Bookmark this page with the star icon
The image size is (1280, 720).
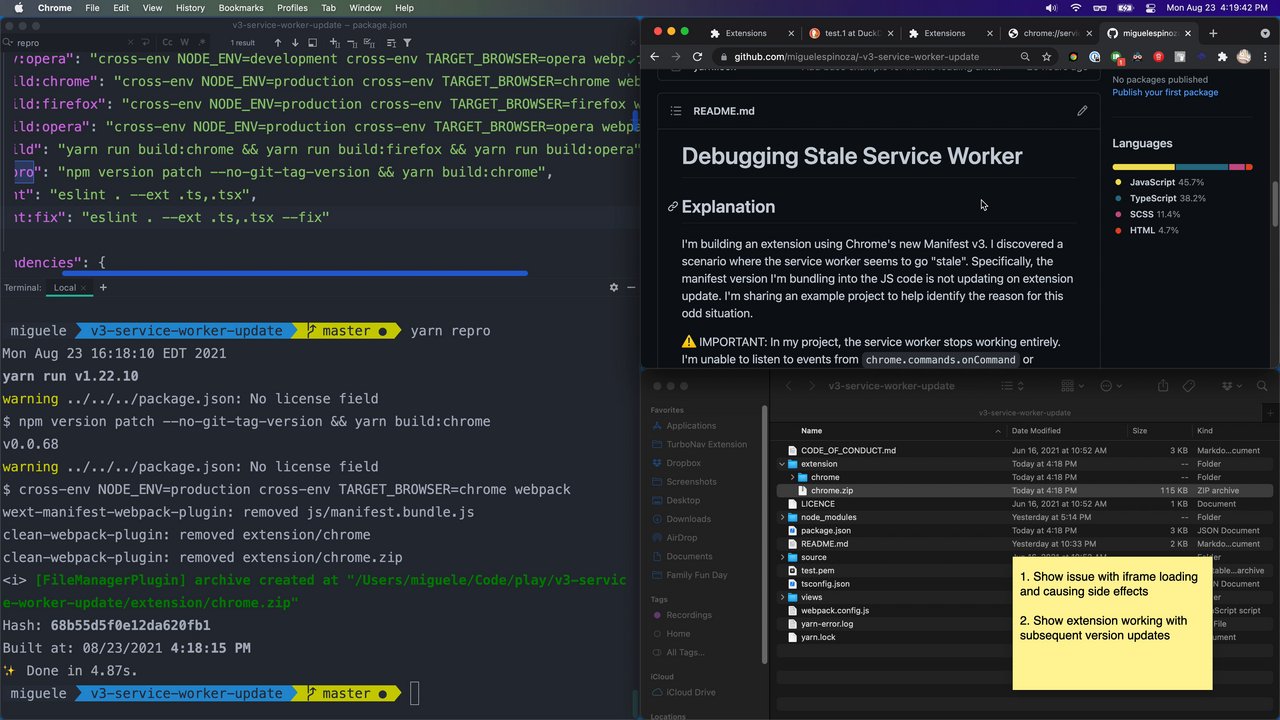click(1046, 57)
